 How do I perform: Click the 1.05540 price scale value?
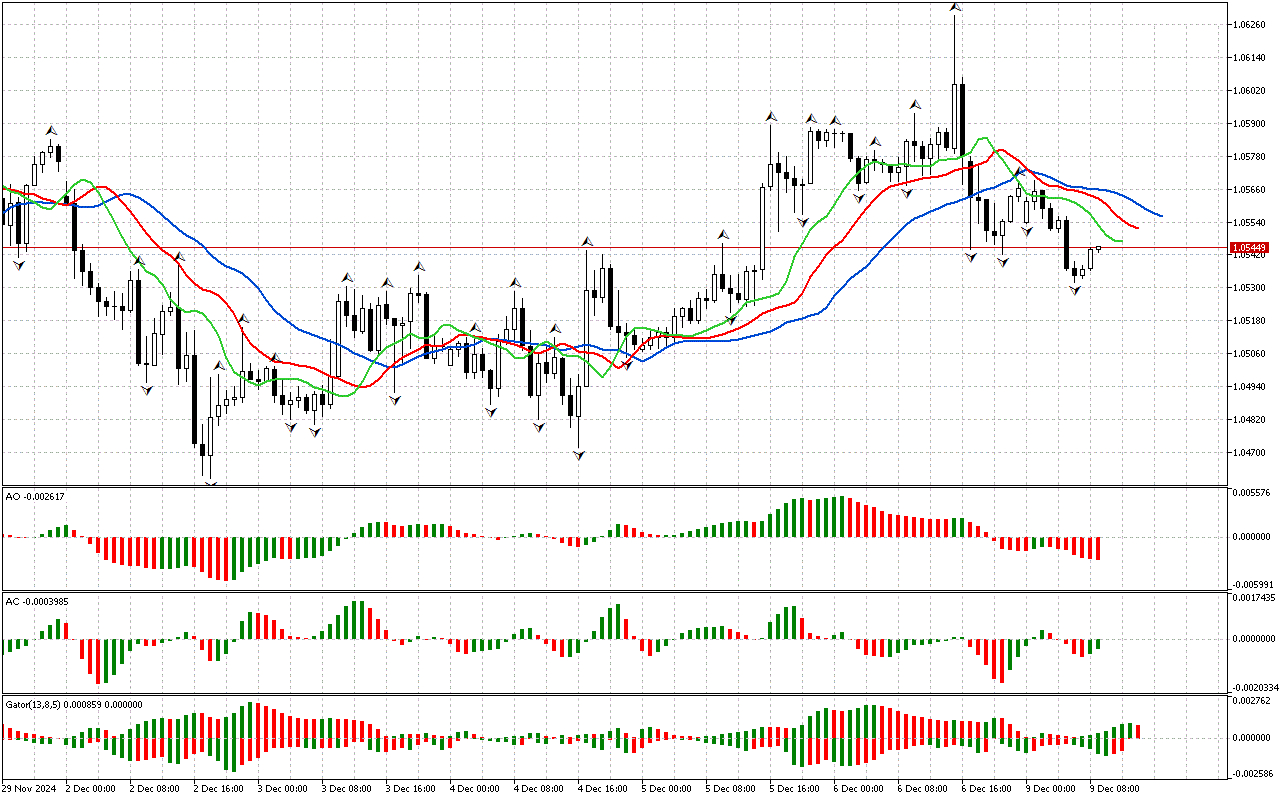(x=1251, y=223)
